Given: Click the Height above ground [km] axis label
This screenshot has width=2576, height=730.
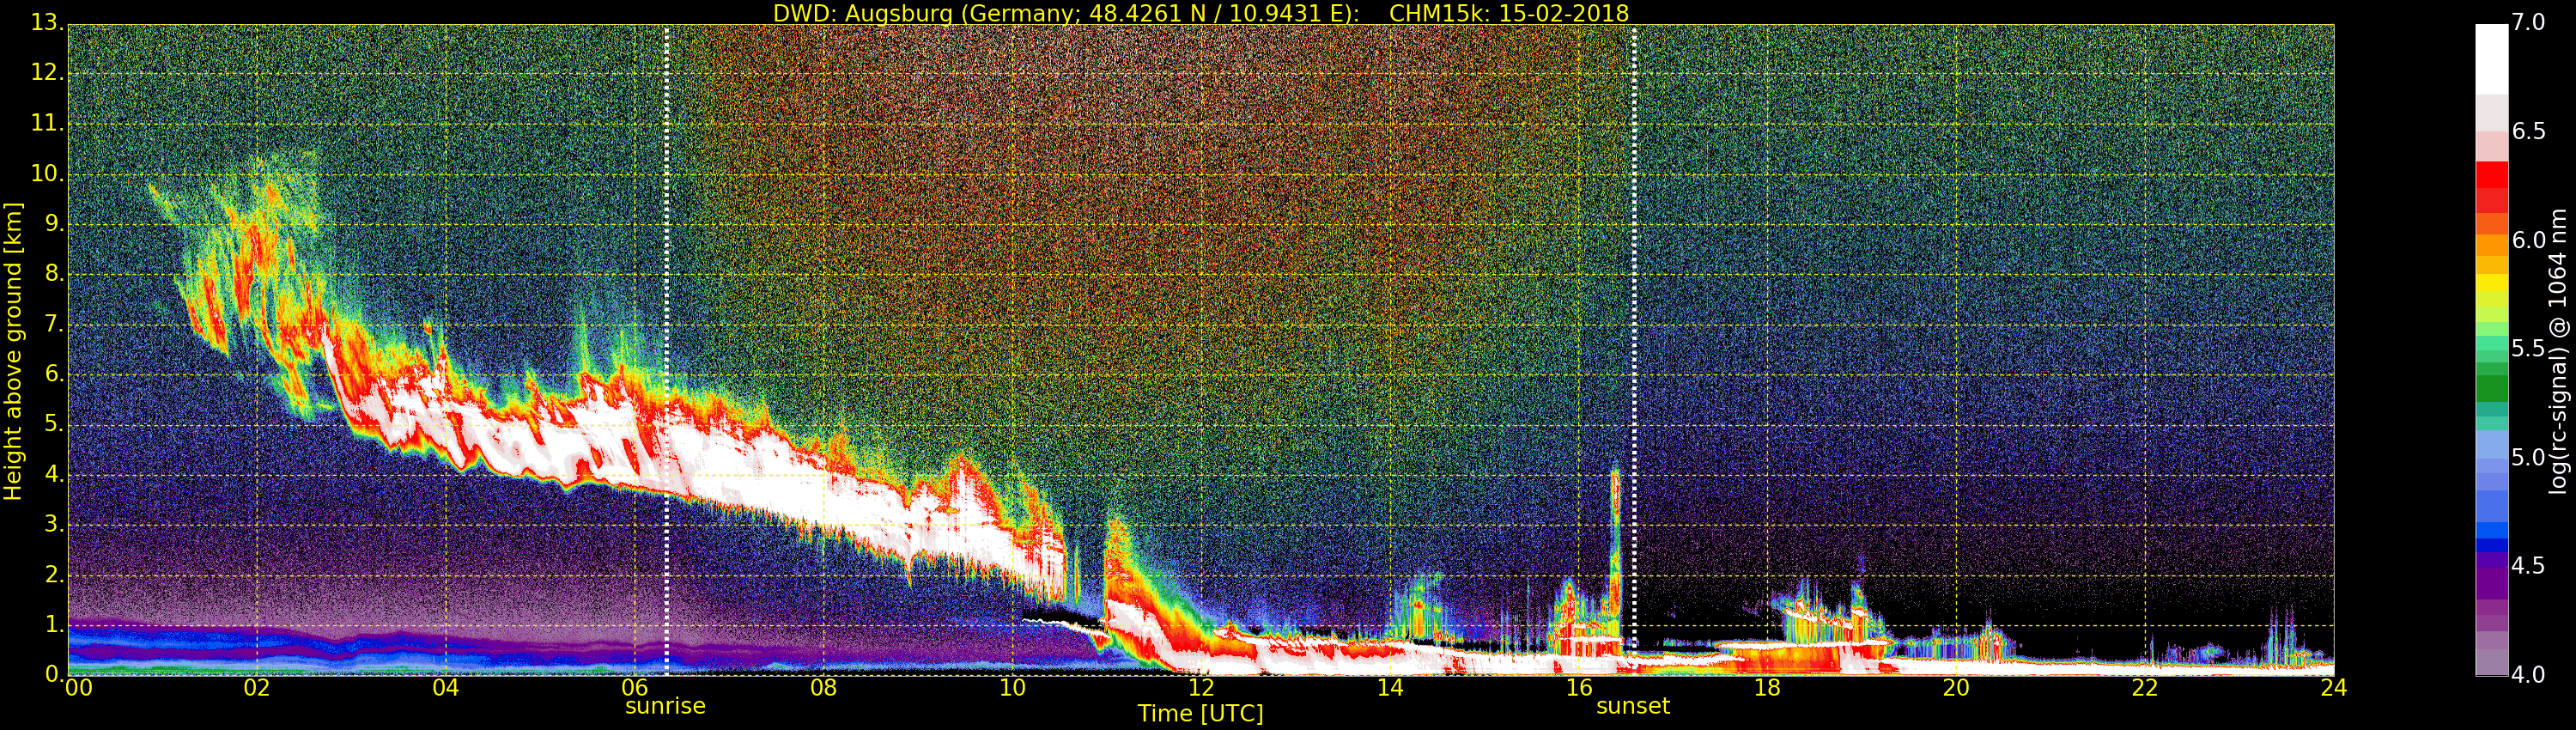Looking at the screenshot, I should pos(13,350).
